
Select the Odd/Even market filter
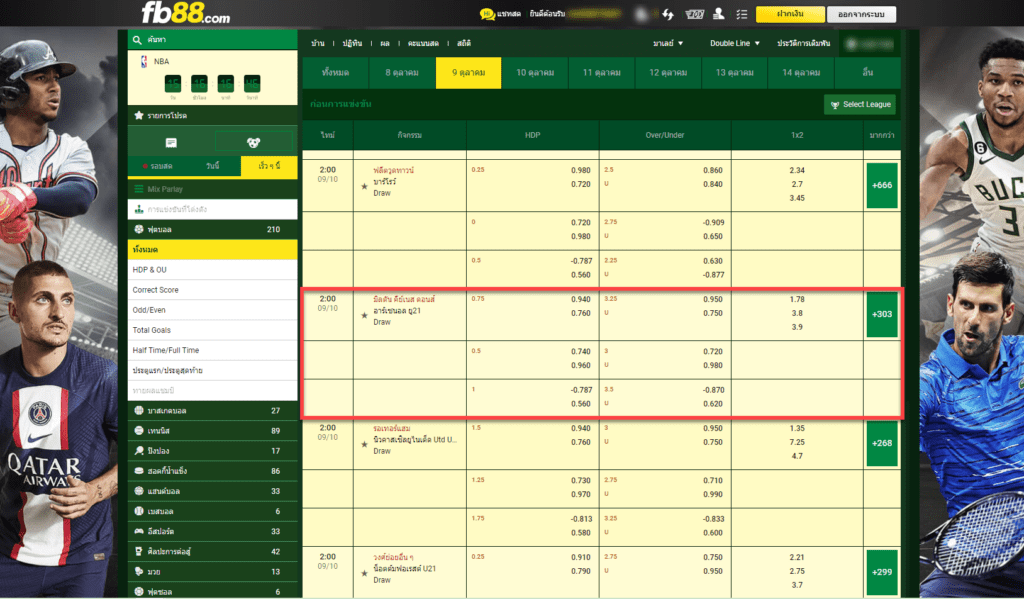click(212, 310)
